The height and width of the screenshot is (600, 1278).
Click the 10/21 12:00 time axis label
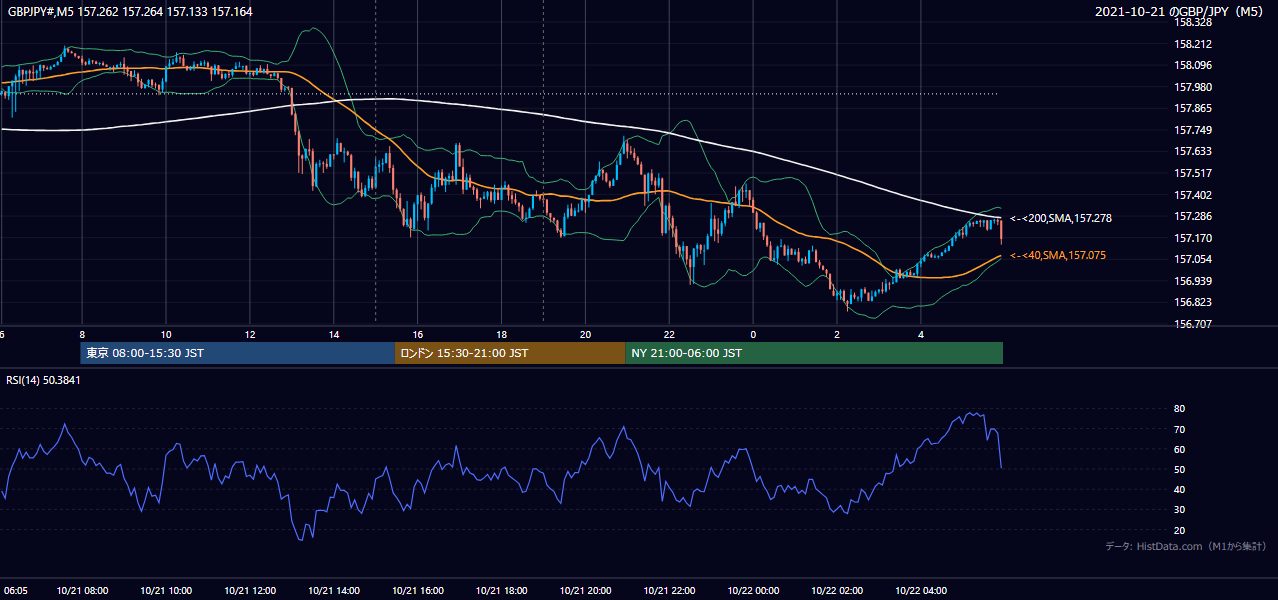(250, 591)
